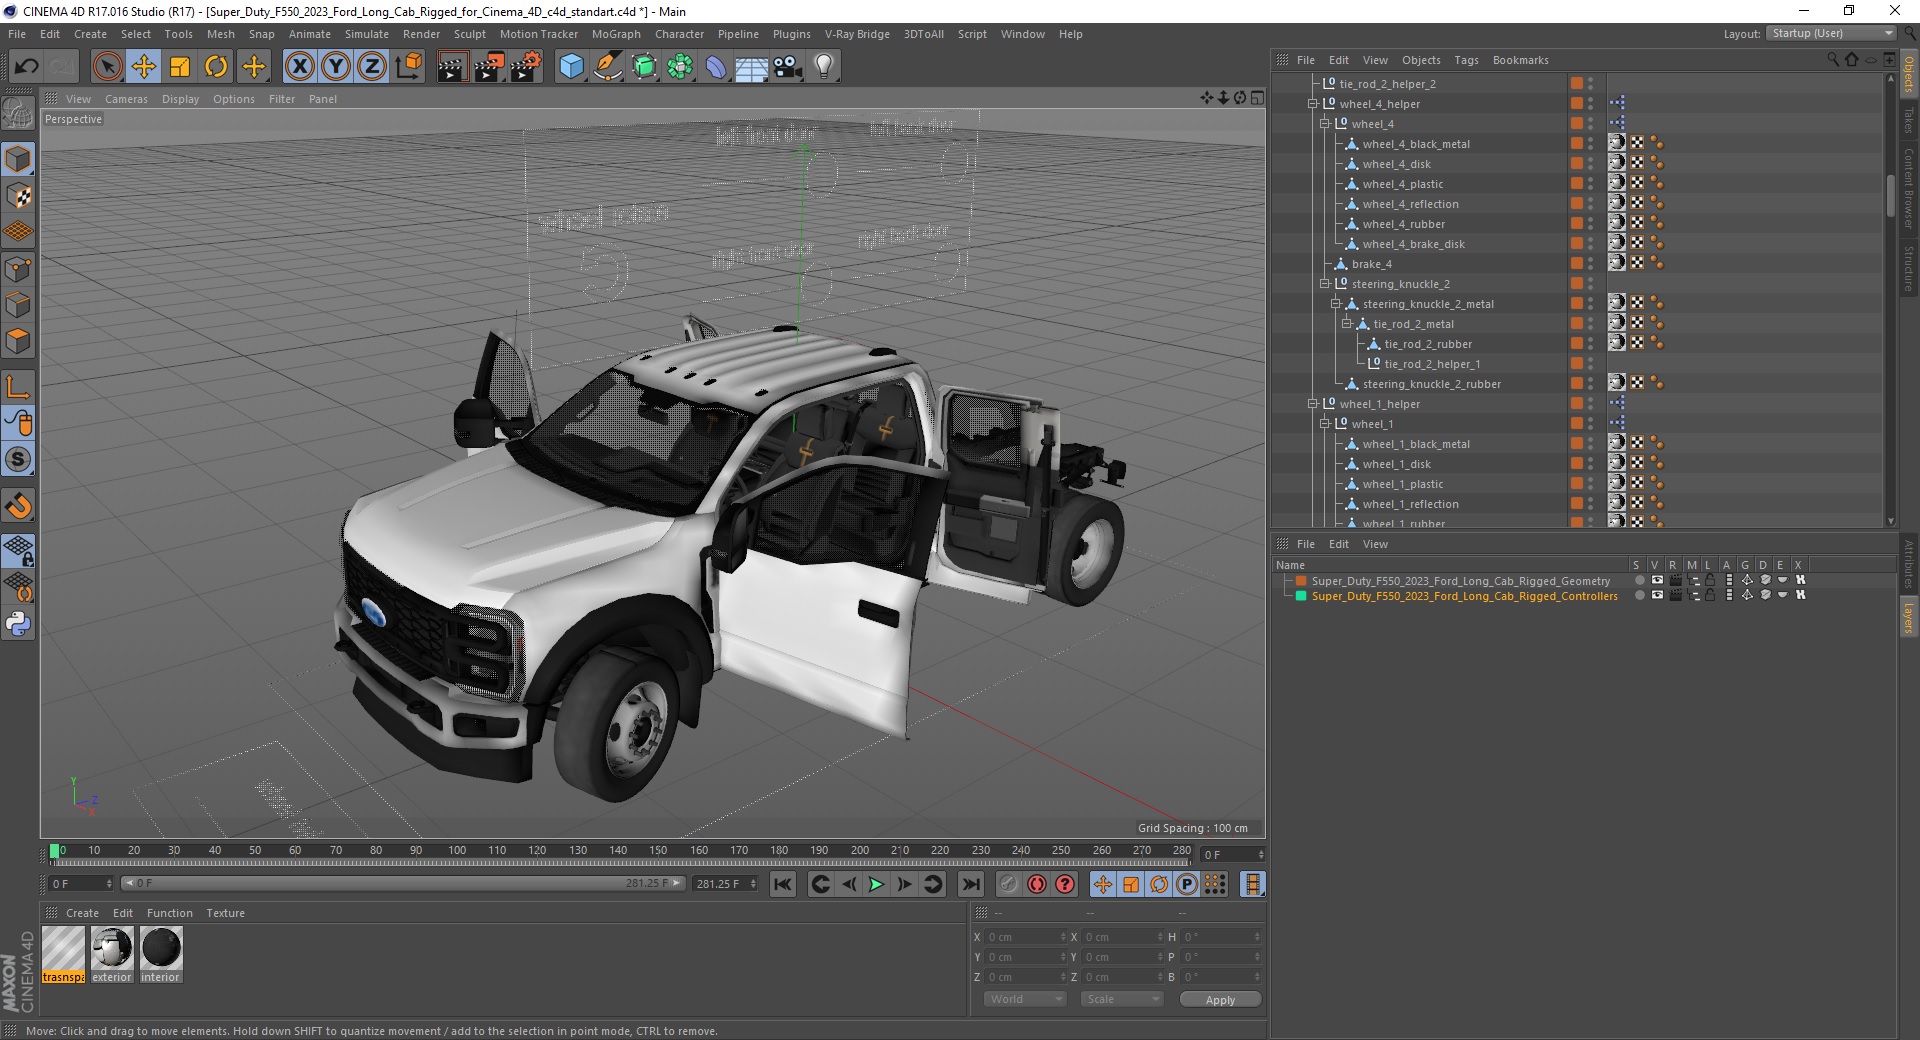Open the deformer (Bend) tool icon

tap(716, 67)
